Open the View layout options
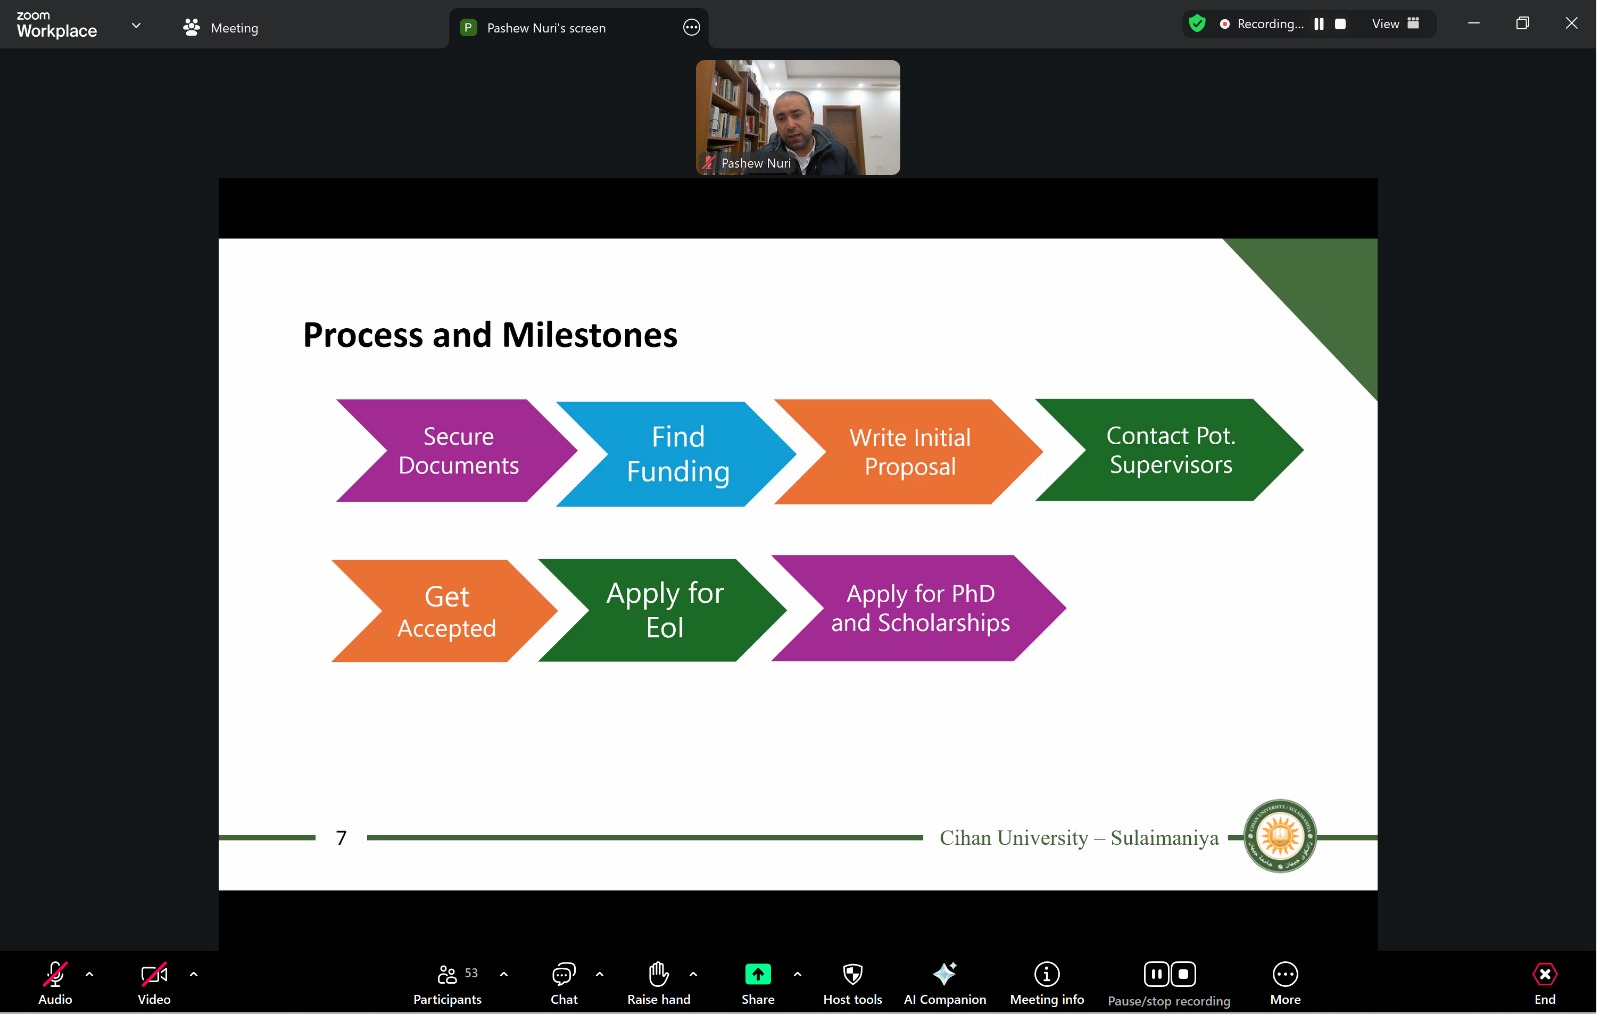 (x=1395, y=24)
